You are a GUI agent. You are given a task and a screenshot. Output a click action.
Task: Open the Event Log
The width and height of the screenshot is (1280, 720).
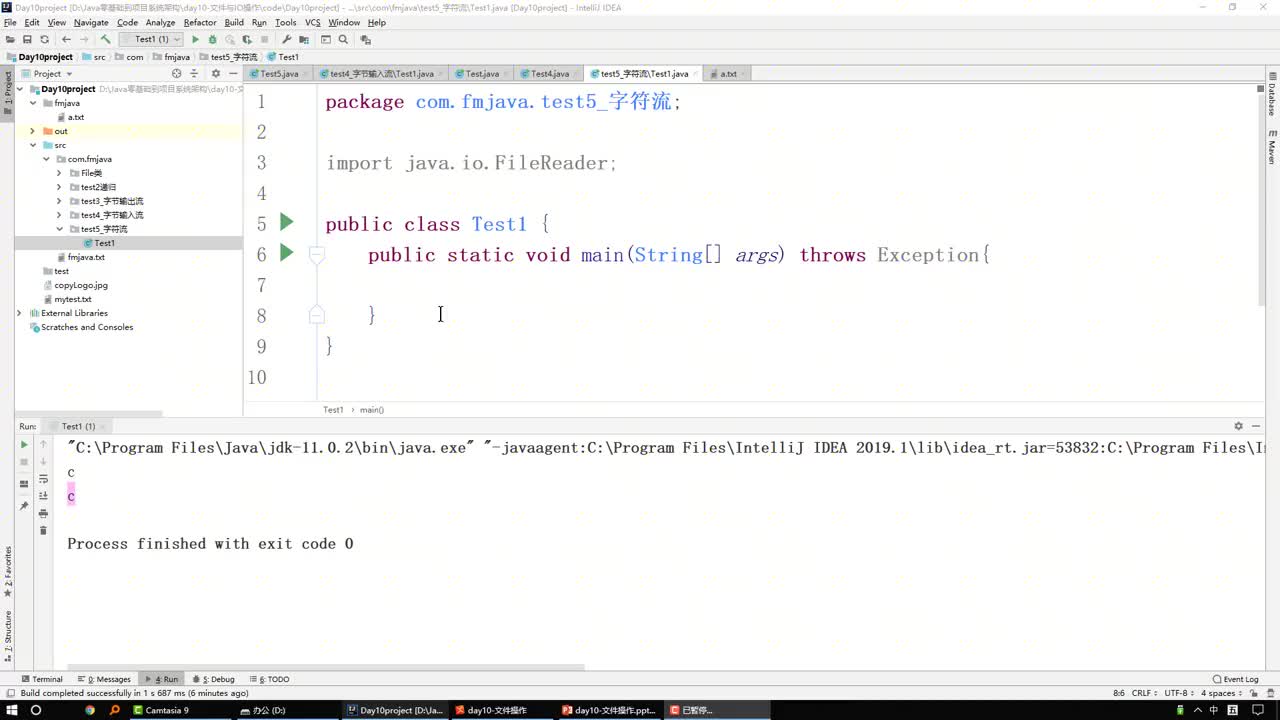(1236, 679)
